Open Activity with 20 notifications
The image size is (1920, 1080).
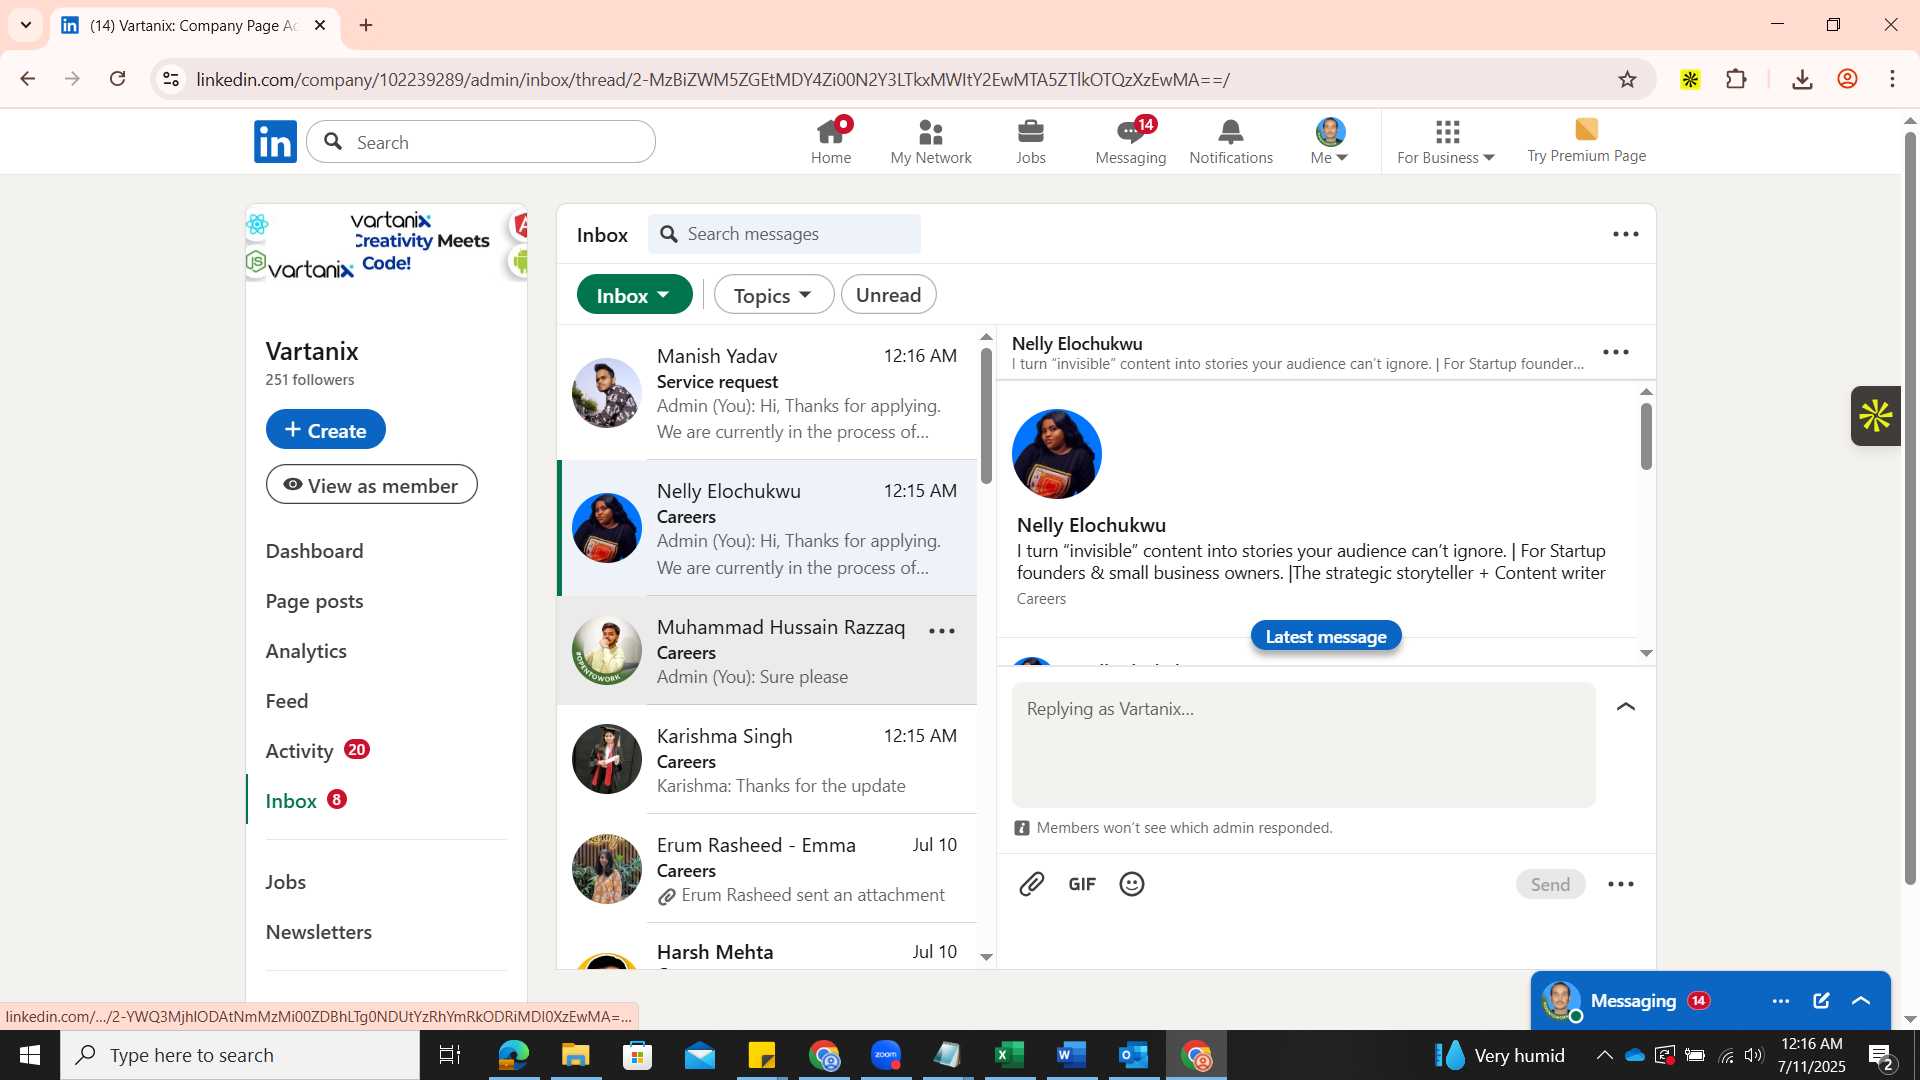(317, 751)
